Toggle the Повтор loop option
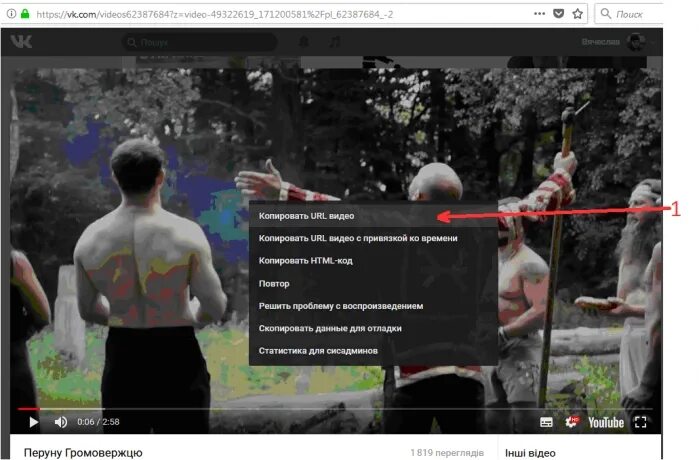The width and height of the screenshot is (699, 460). [373, 283]
